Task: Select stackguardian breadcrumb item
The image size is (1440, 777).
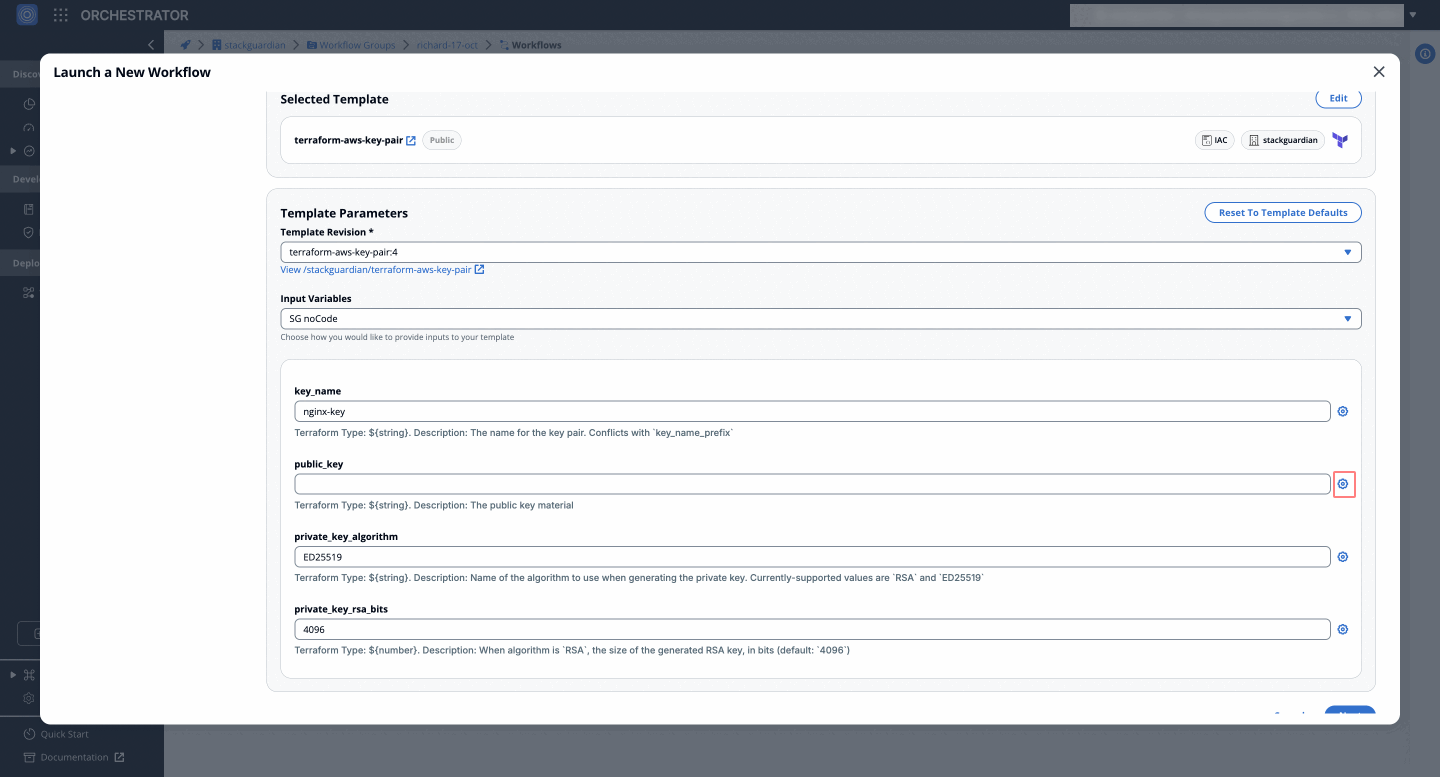Action: click(x=248, y=45)
